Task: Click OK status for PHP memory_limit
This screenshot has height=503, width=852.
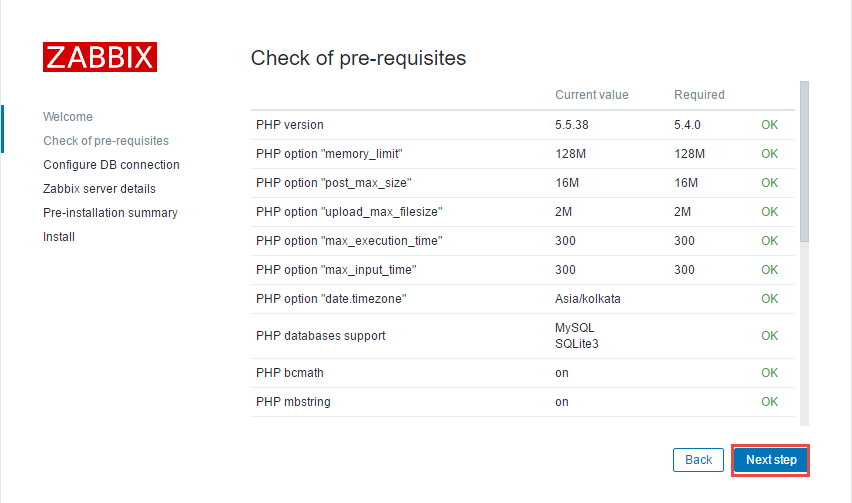Action: coord(769,154)
